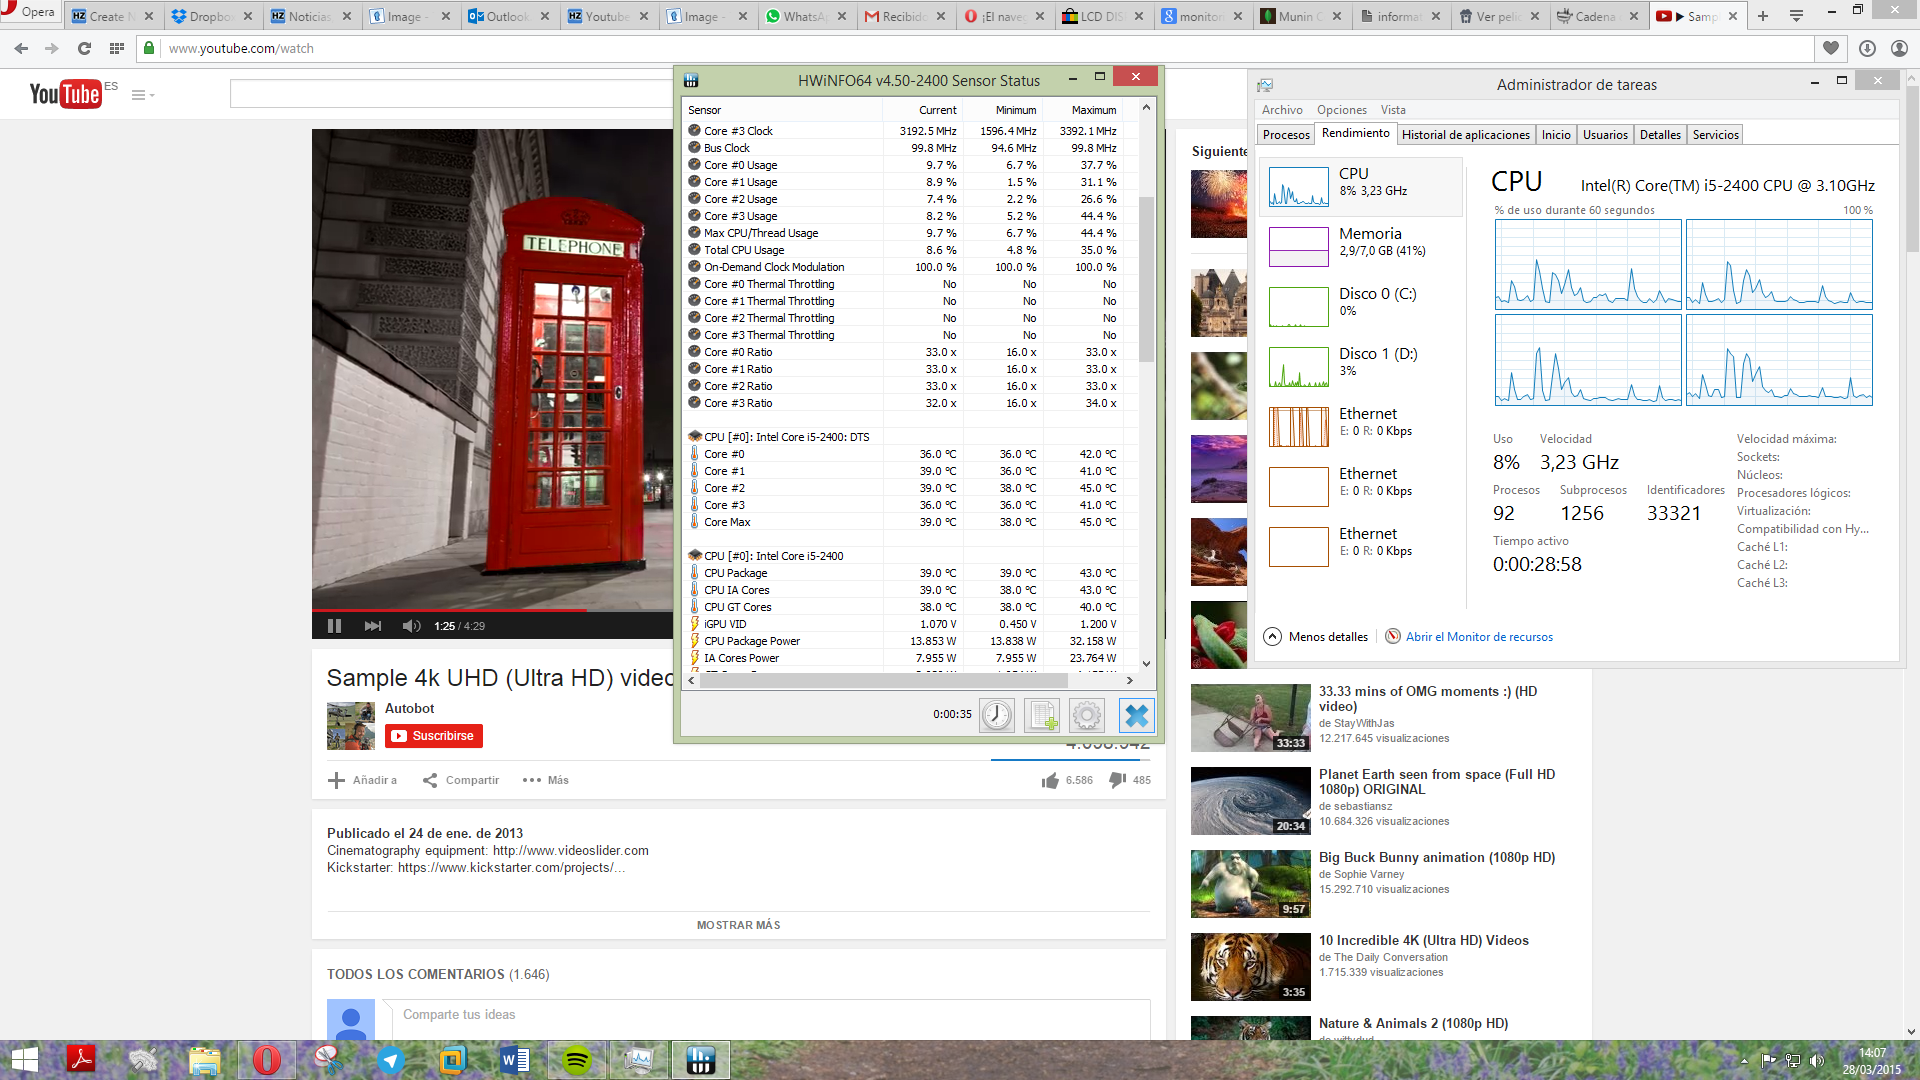This screenshot has height=1080, width=1920.
Task: Open the Big Buck Bunny animation video
Action: click(x=1436, y=858)
